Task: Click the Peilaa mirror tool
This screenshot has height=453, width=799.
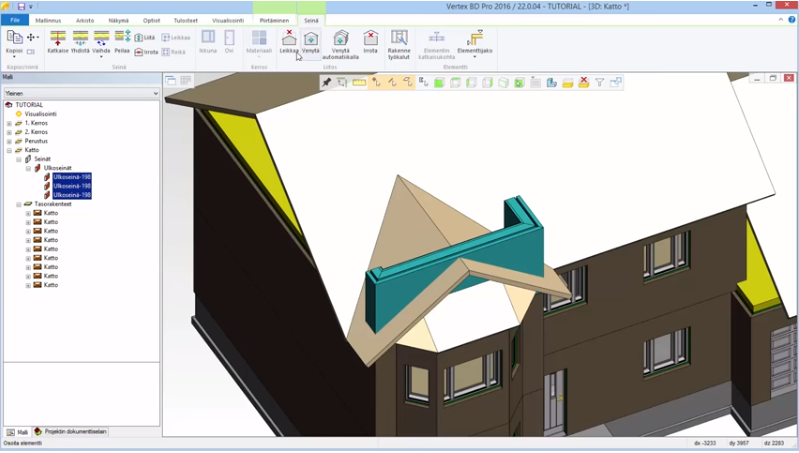Action: click(122, 41)
